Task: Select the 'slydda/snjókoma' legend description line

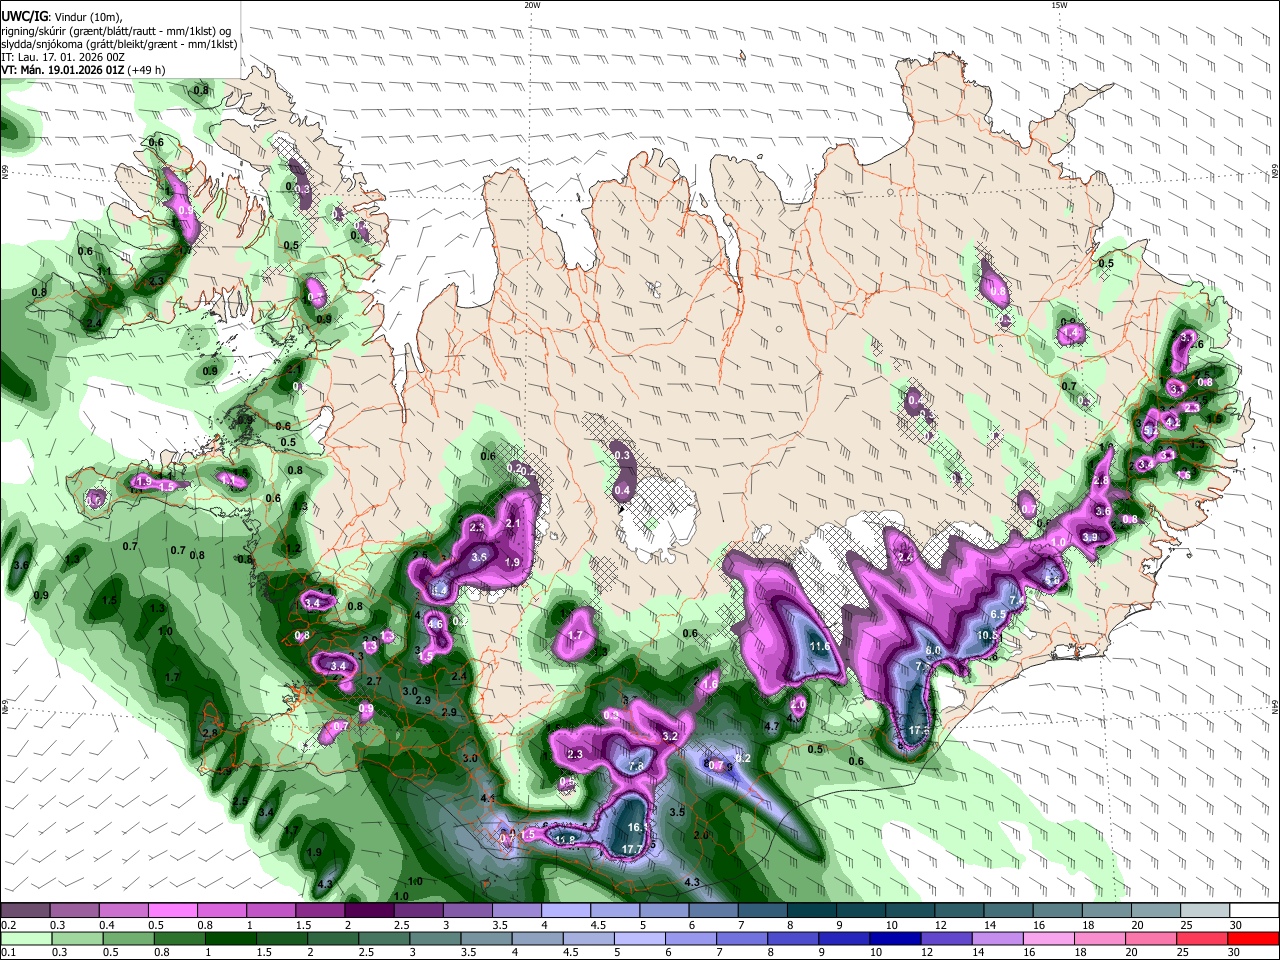Action: coord(119,44)
